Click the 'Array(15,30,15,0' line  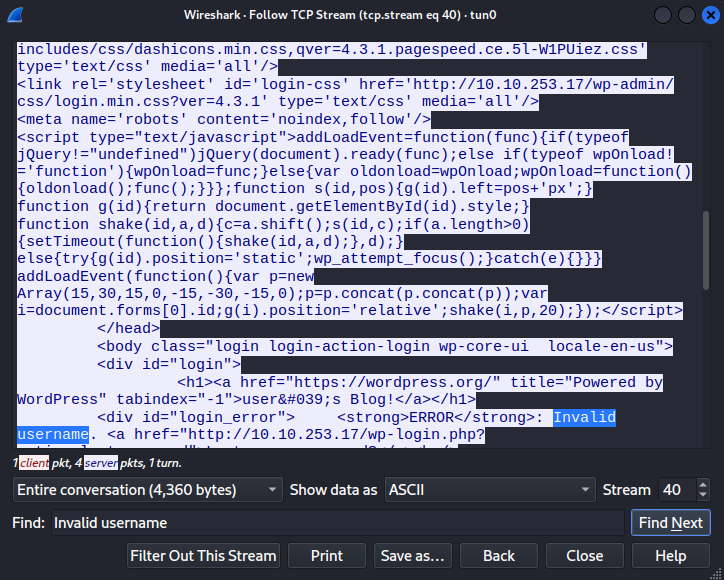coord(282,293)
